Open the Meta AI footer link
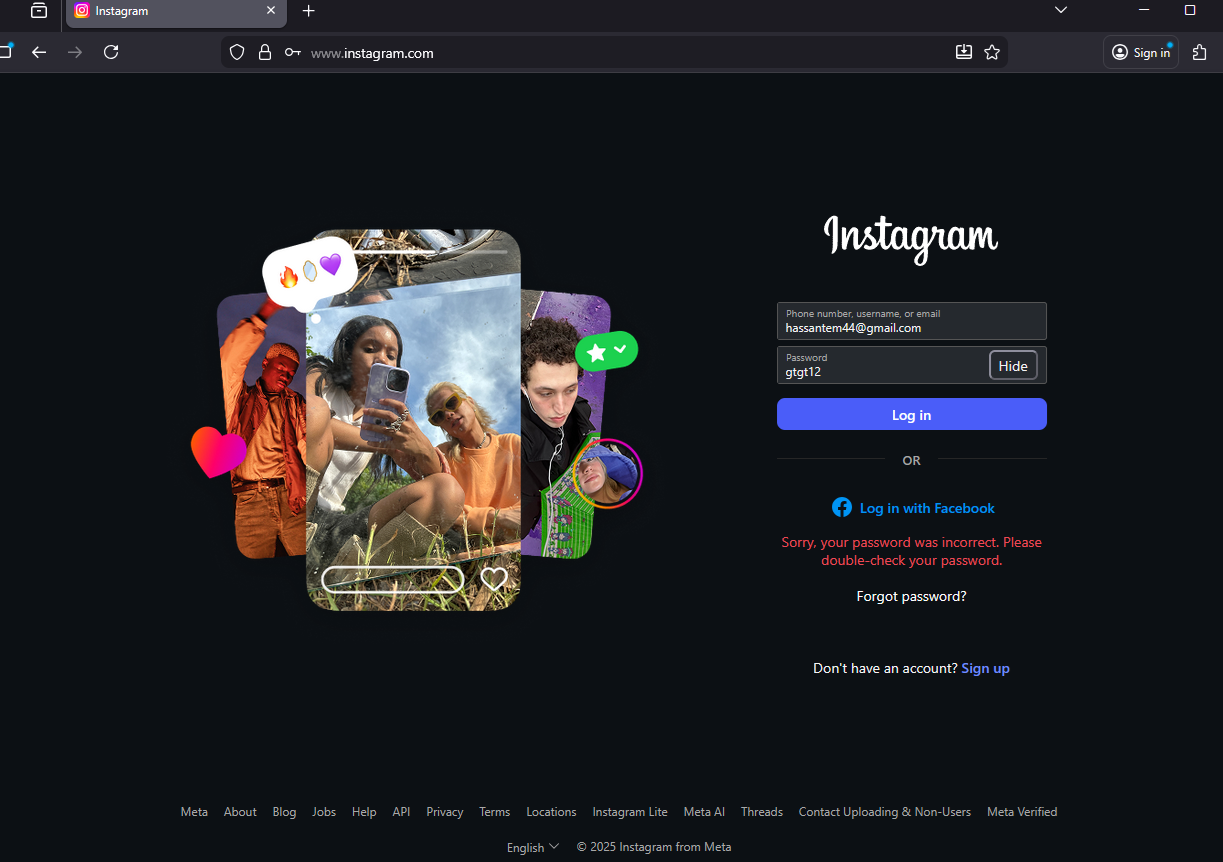1223x862 pixels. pyautogui.click(x=704, y=812)
